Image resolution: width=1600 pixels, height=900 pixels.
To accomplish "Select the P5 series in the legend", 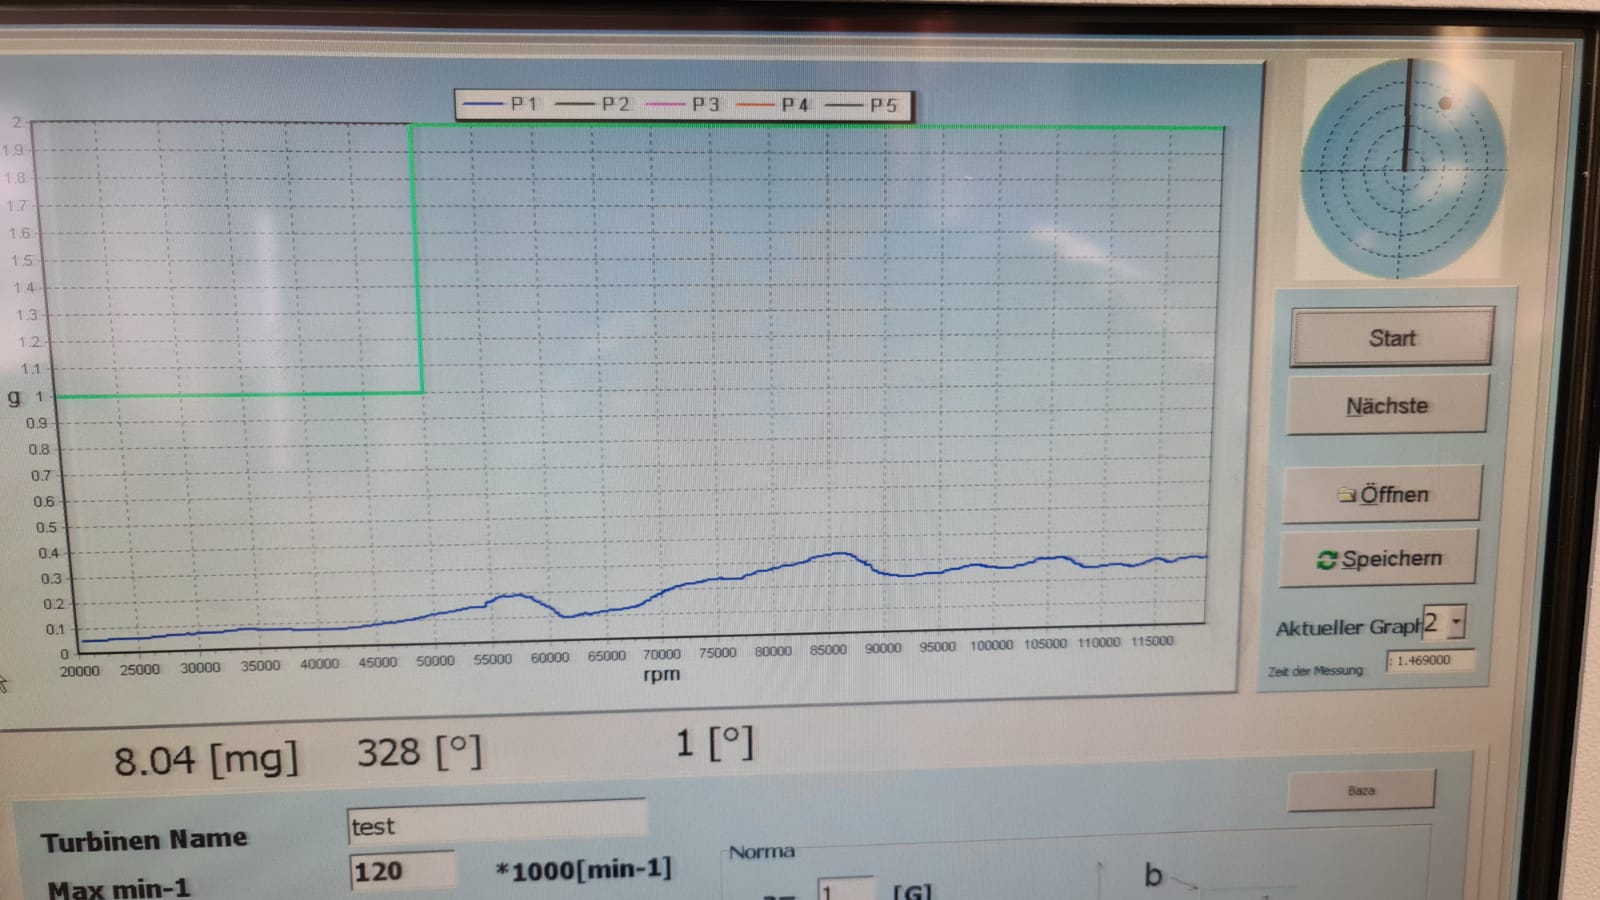I will coord(862,104).
